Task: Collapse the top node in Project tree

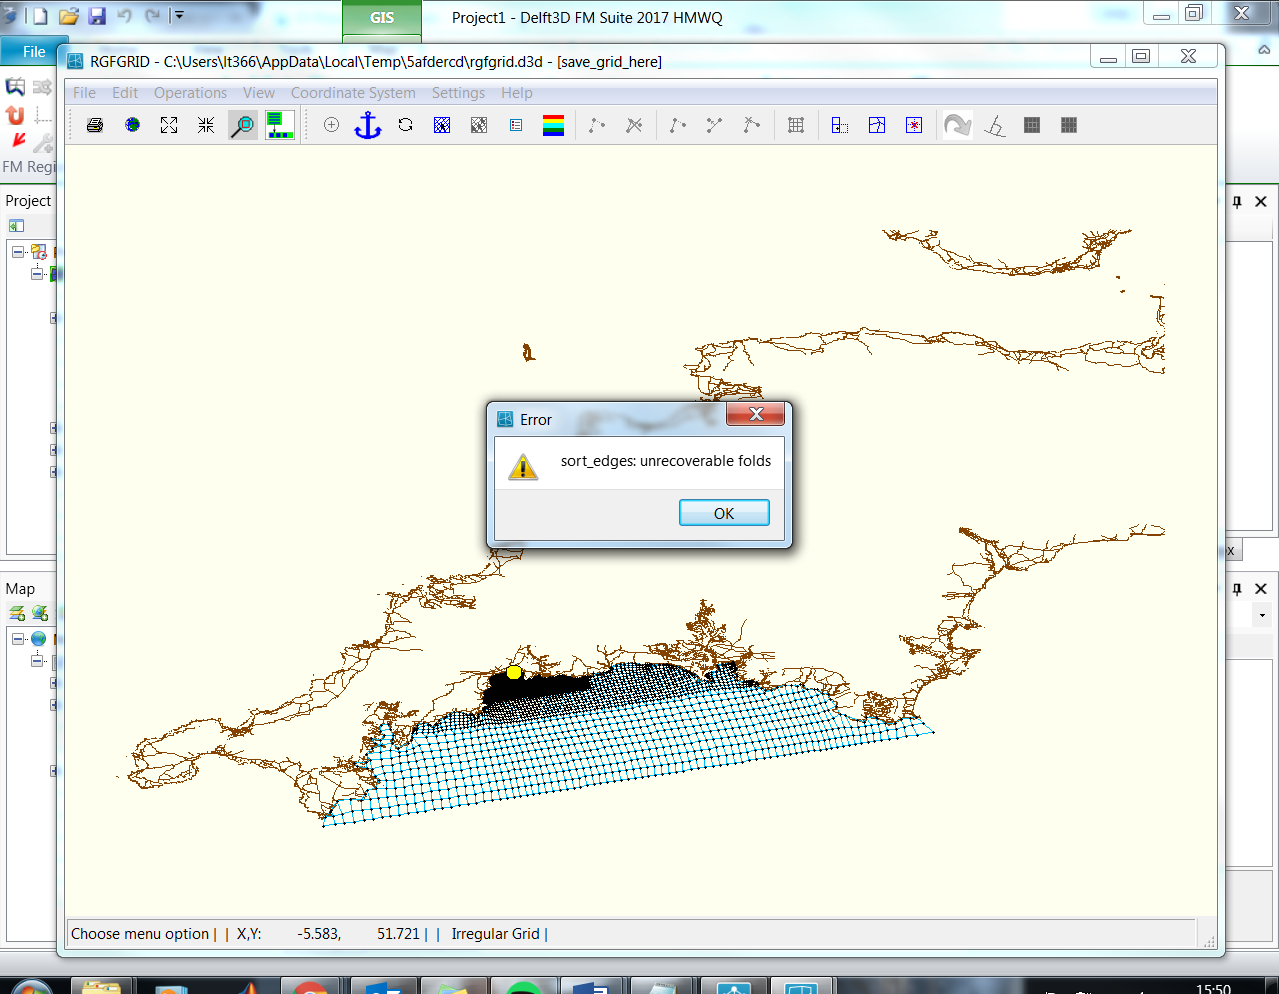Action: (18, 252)
